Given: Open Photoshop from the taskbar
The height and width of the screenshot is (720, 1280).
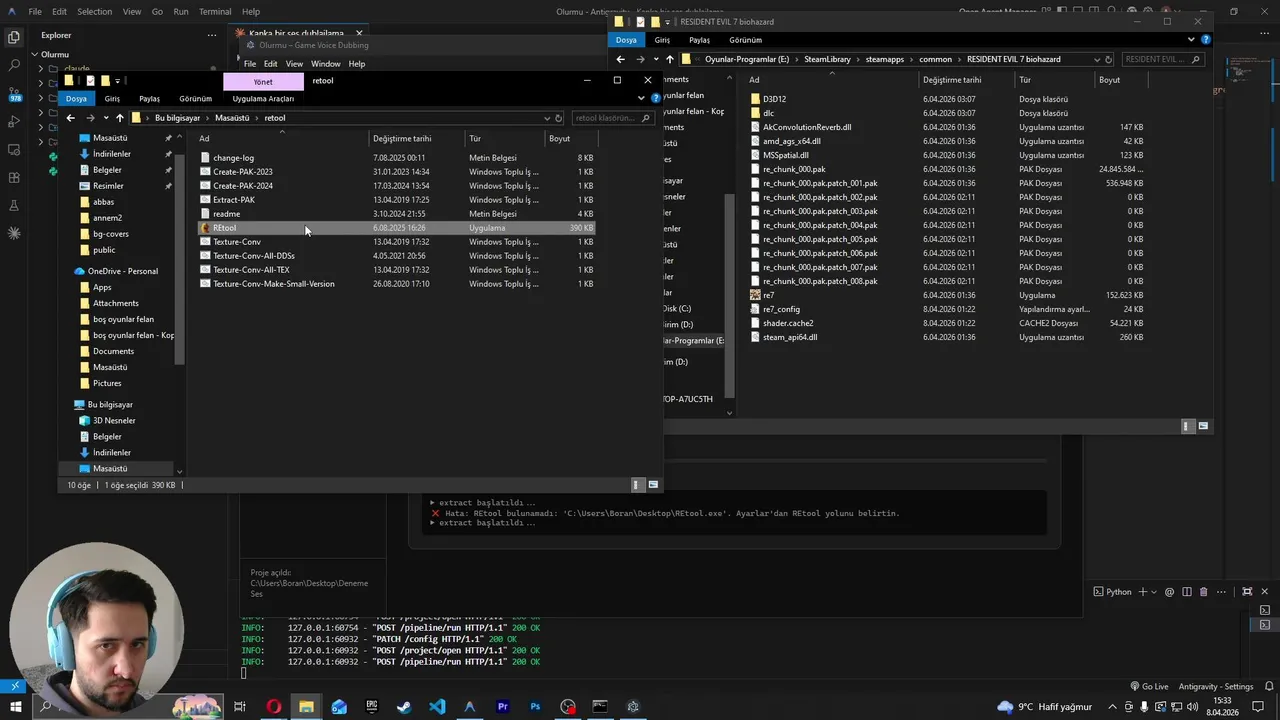Looking at the screenshot, I should 535,706.
